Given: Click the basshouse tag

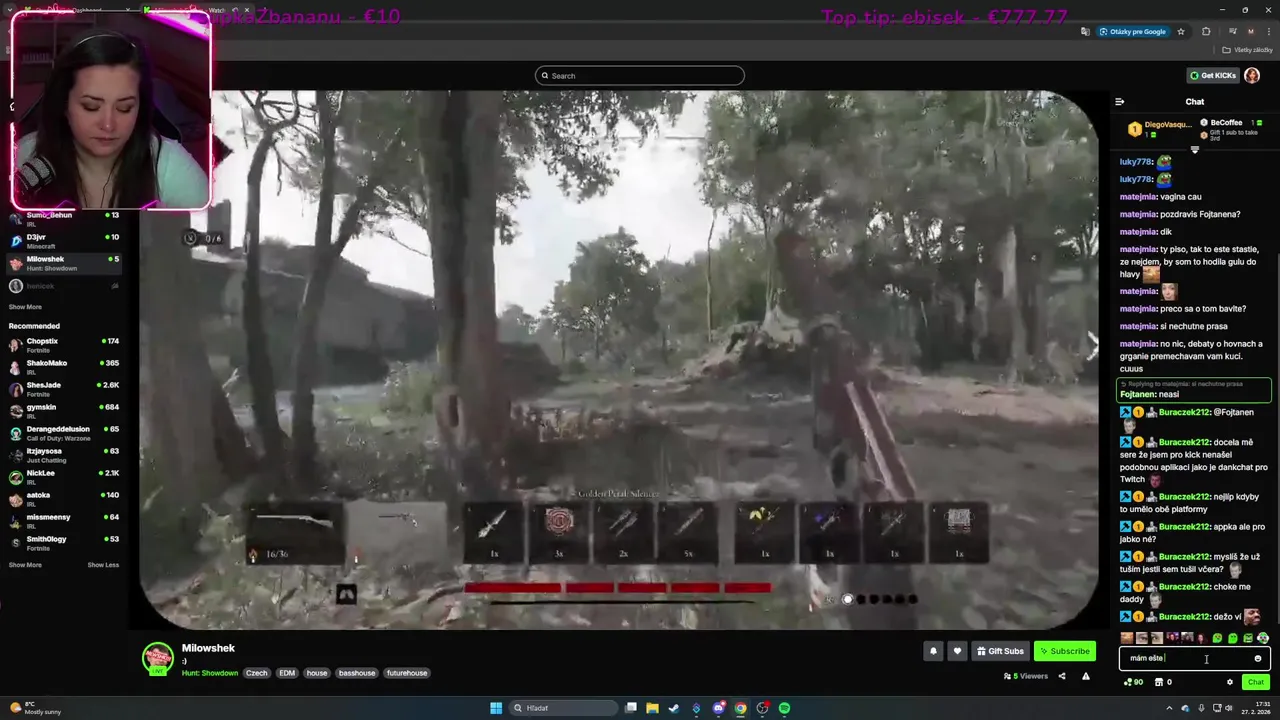Looking at the screenshot, I should click(x=357, y=673).
